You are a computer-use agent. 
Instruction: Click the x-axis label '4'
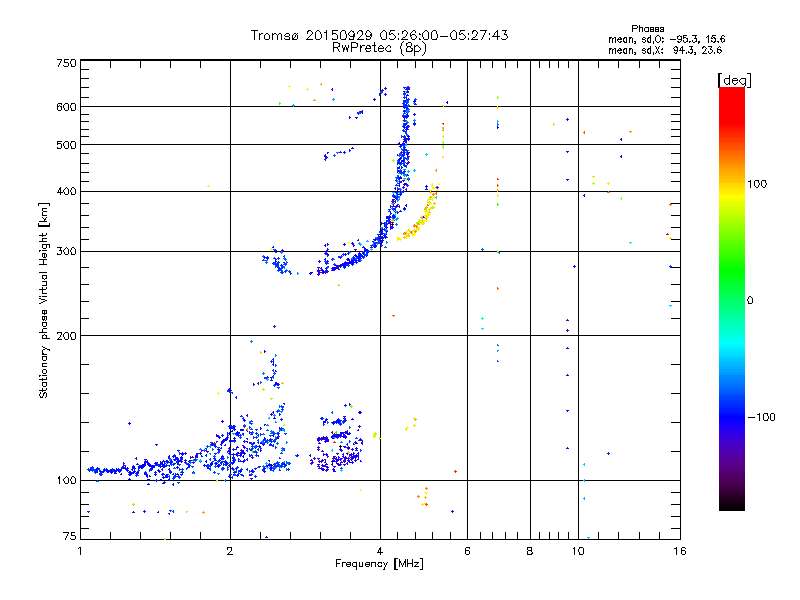coord(380,551)
